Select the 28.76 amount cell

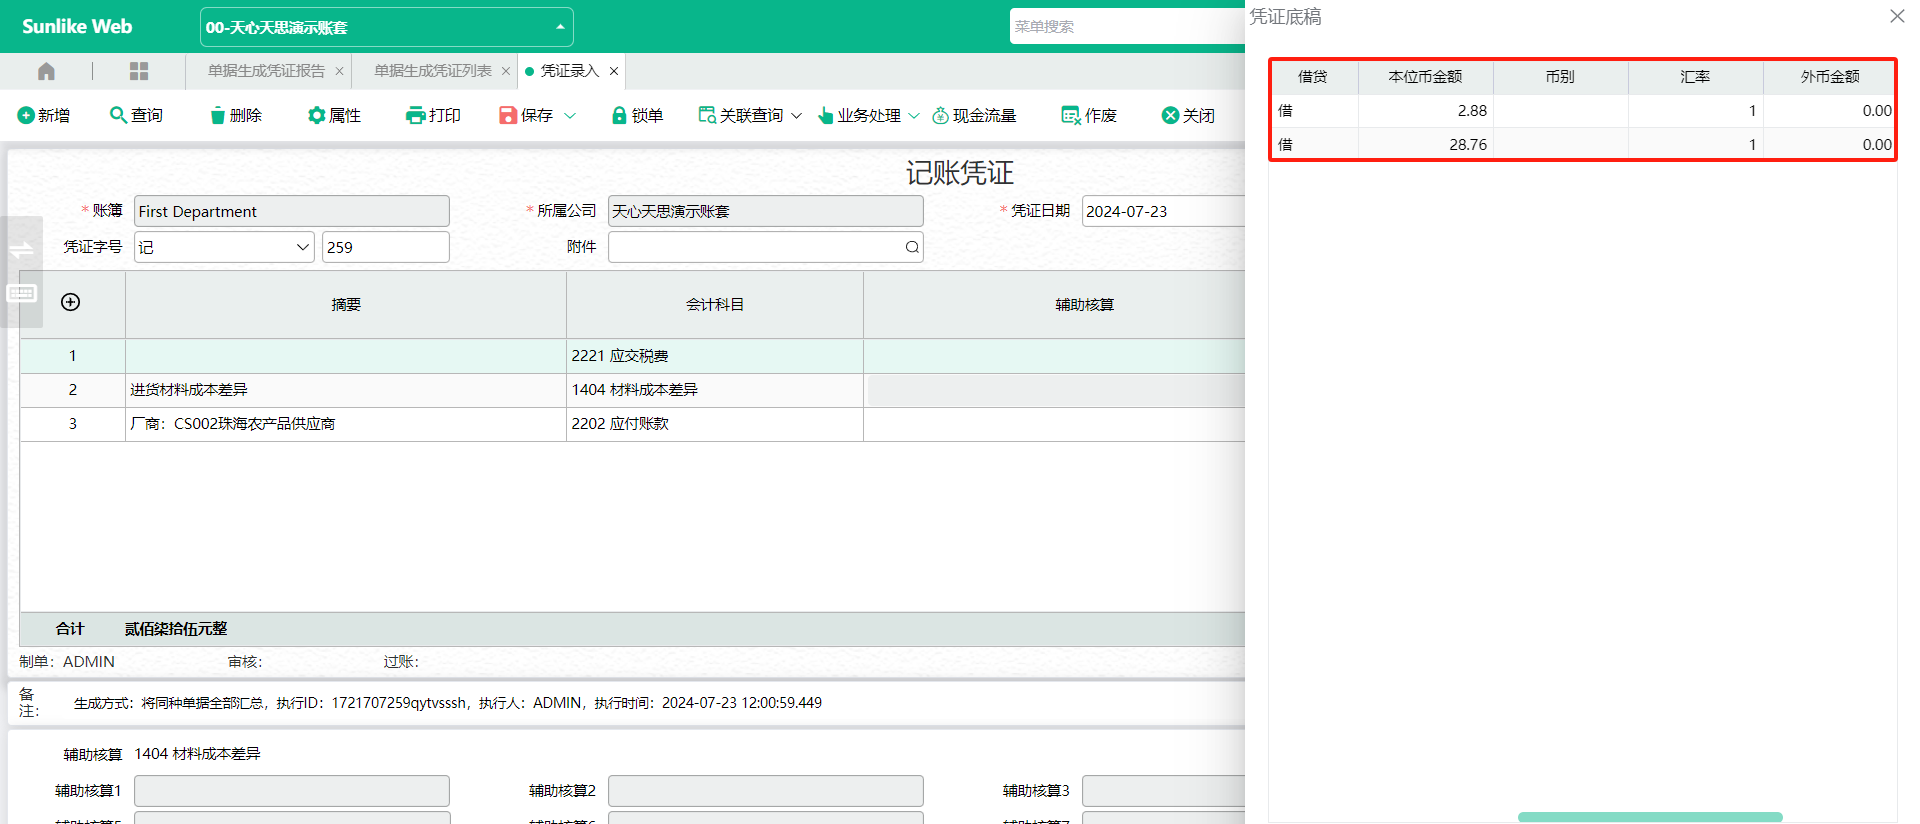(x=1426, y=145)
